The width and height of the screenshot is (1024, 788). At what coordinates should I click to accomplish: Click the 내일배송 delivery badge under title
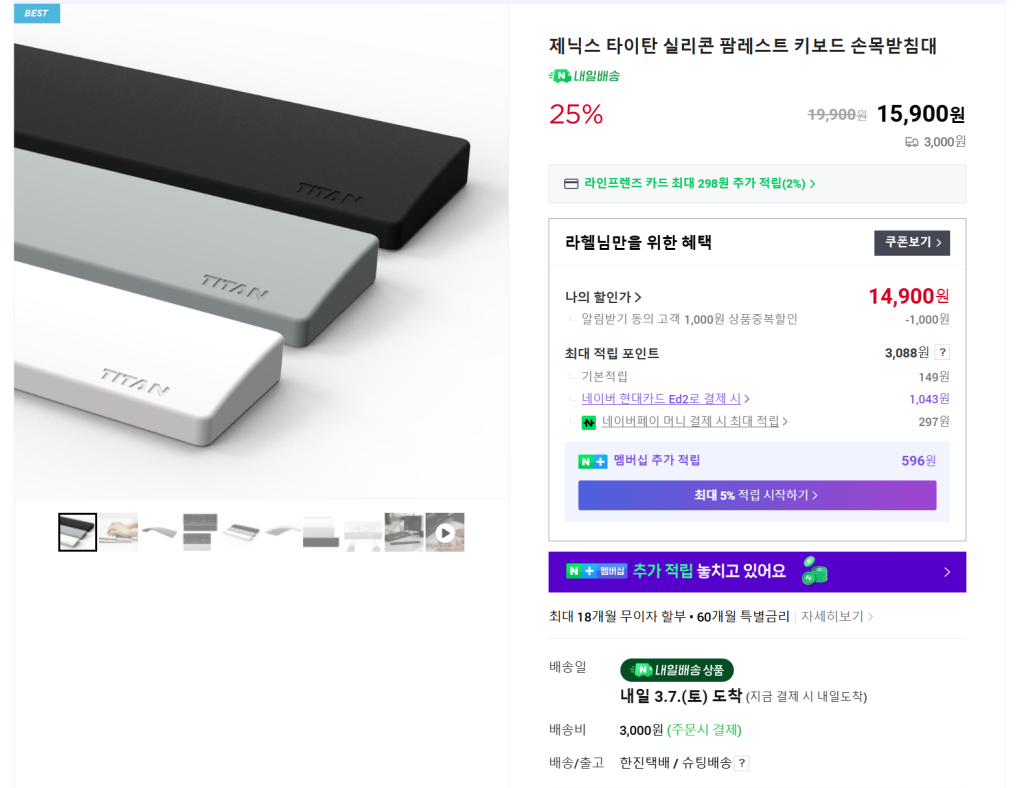click(x=585, y=76)
